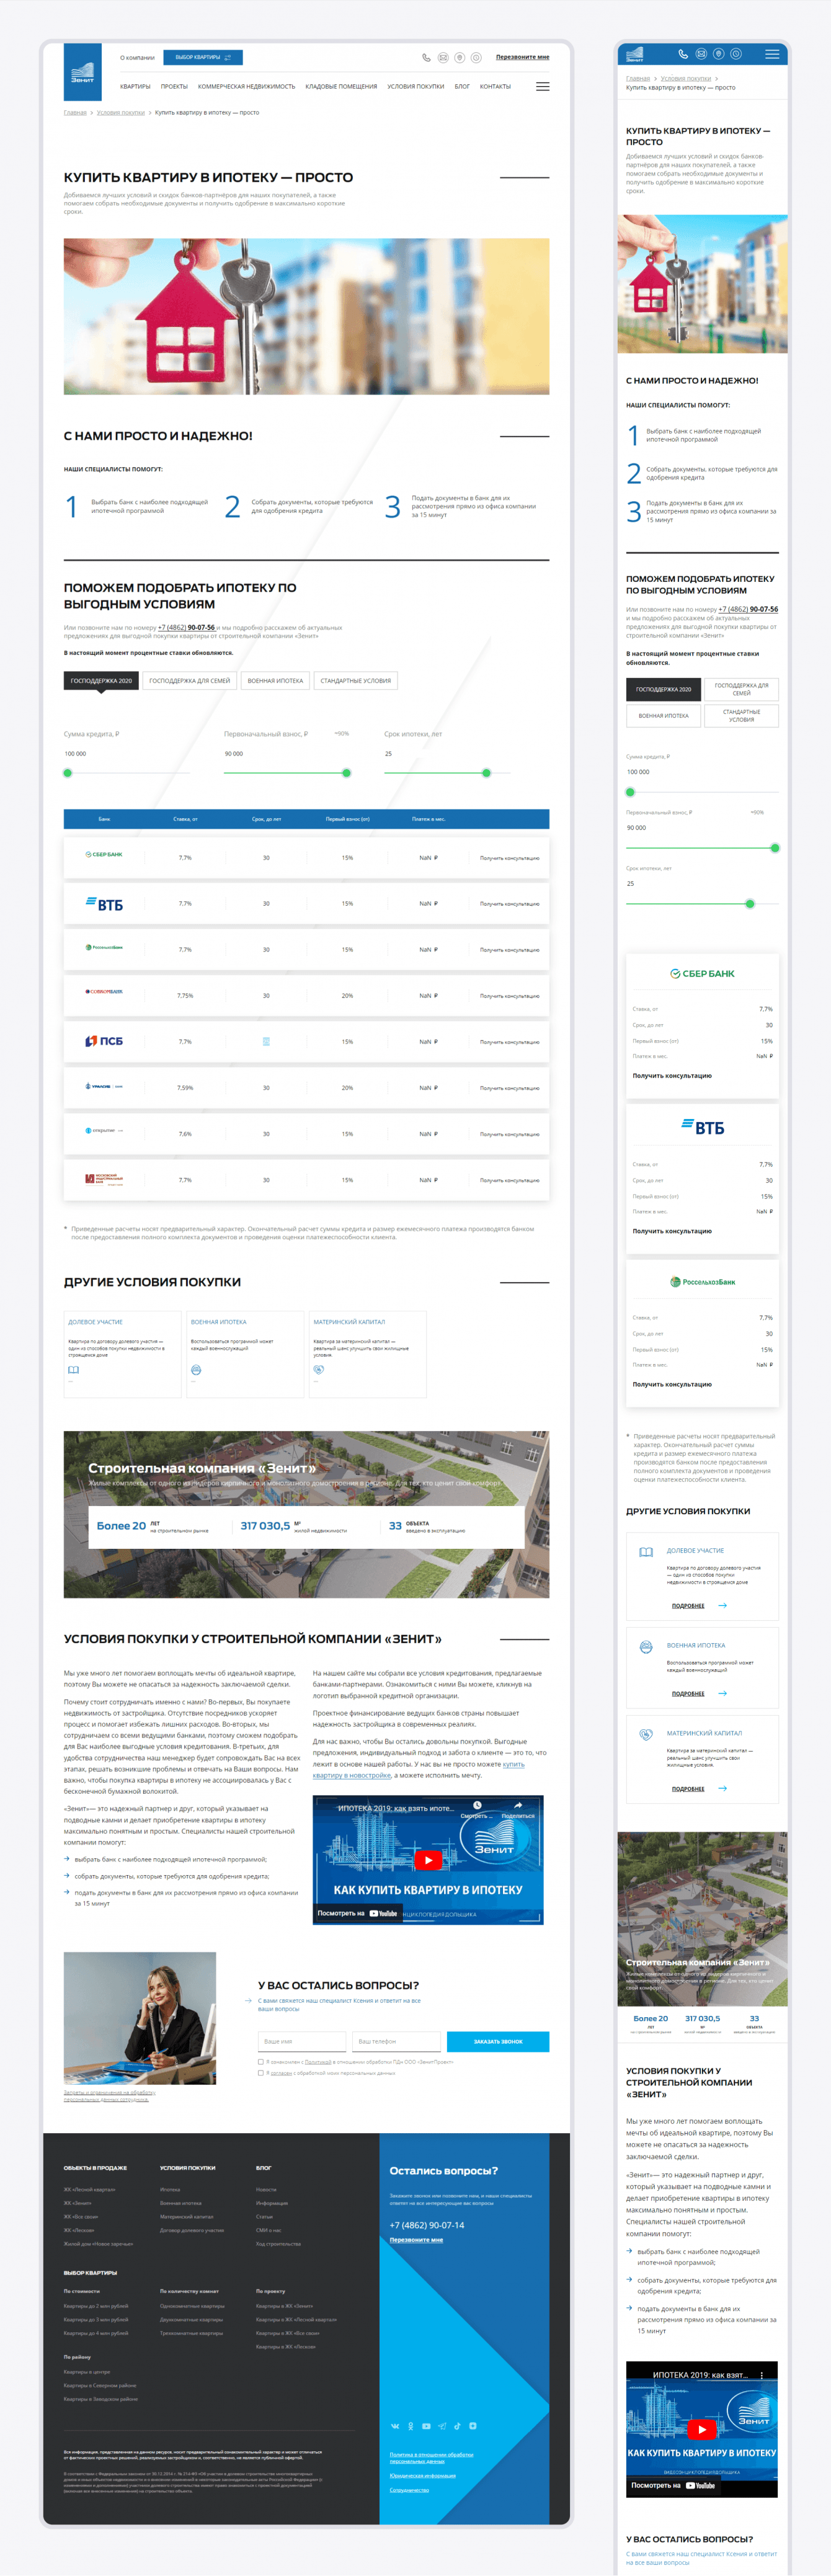Open the Юридическая информация footer link
The height and width of the screenshot is (2576, 831).
point(422,2476)
